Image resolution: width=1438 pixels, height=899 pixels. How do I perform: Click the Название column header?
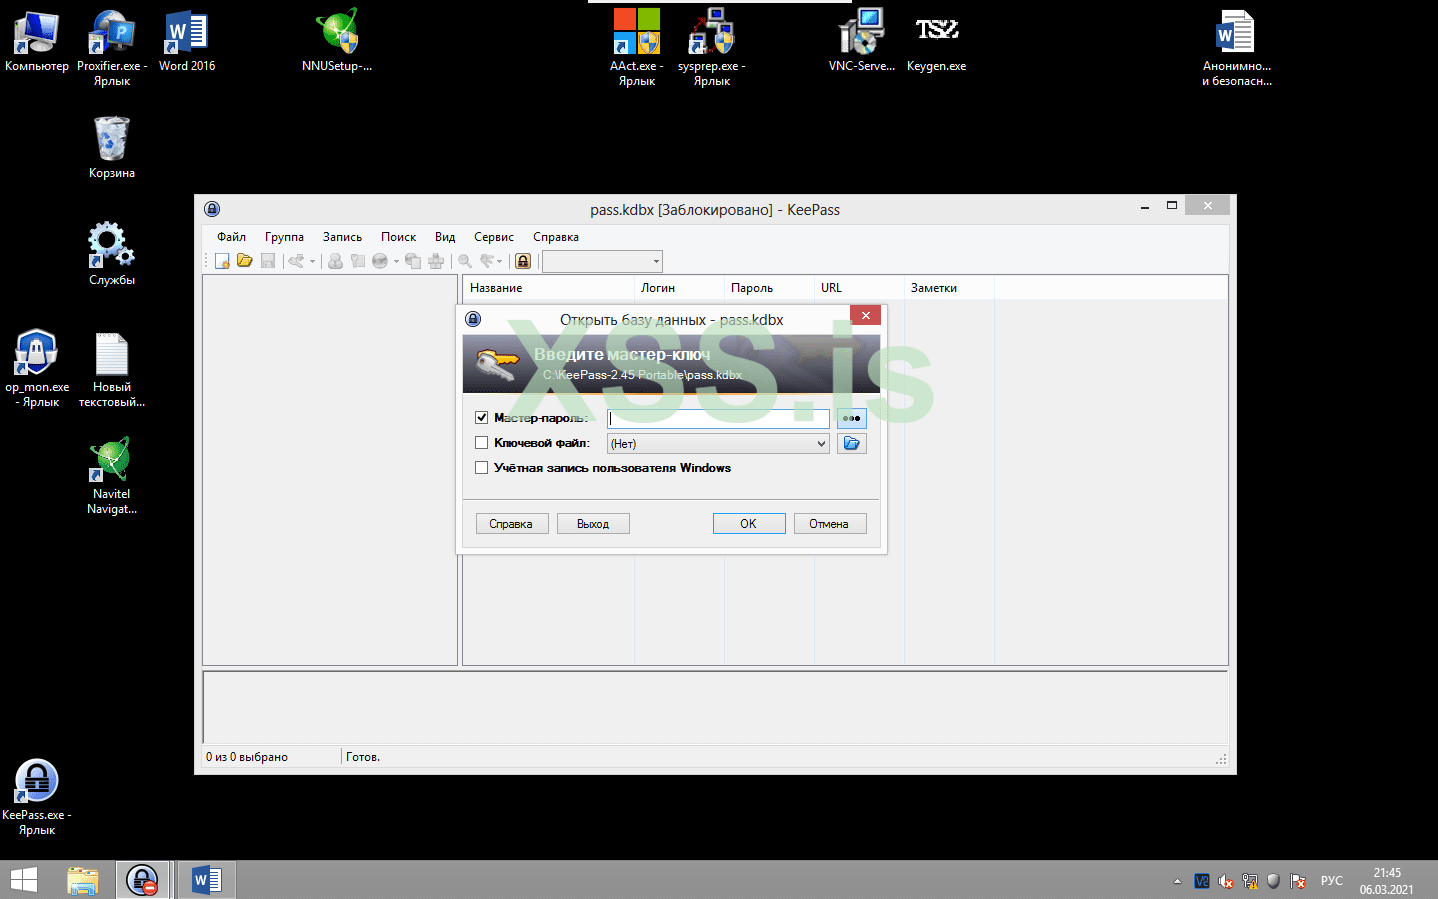(x=548, y=288)
